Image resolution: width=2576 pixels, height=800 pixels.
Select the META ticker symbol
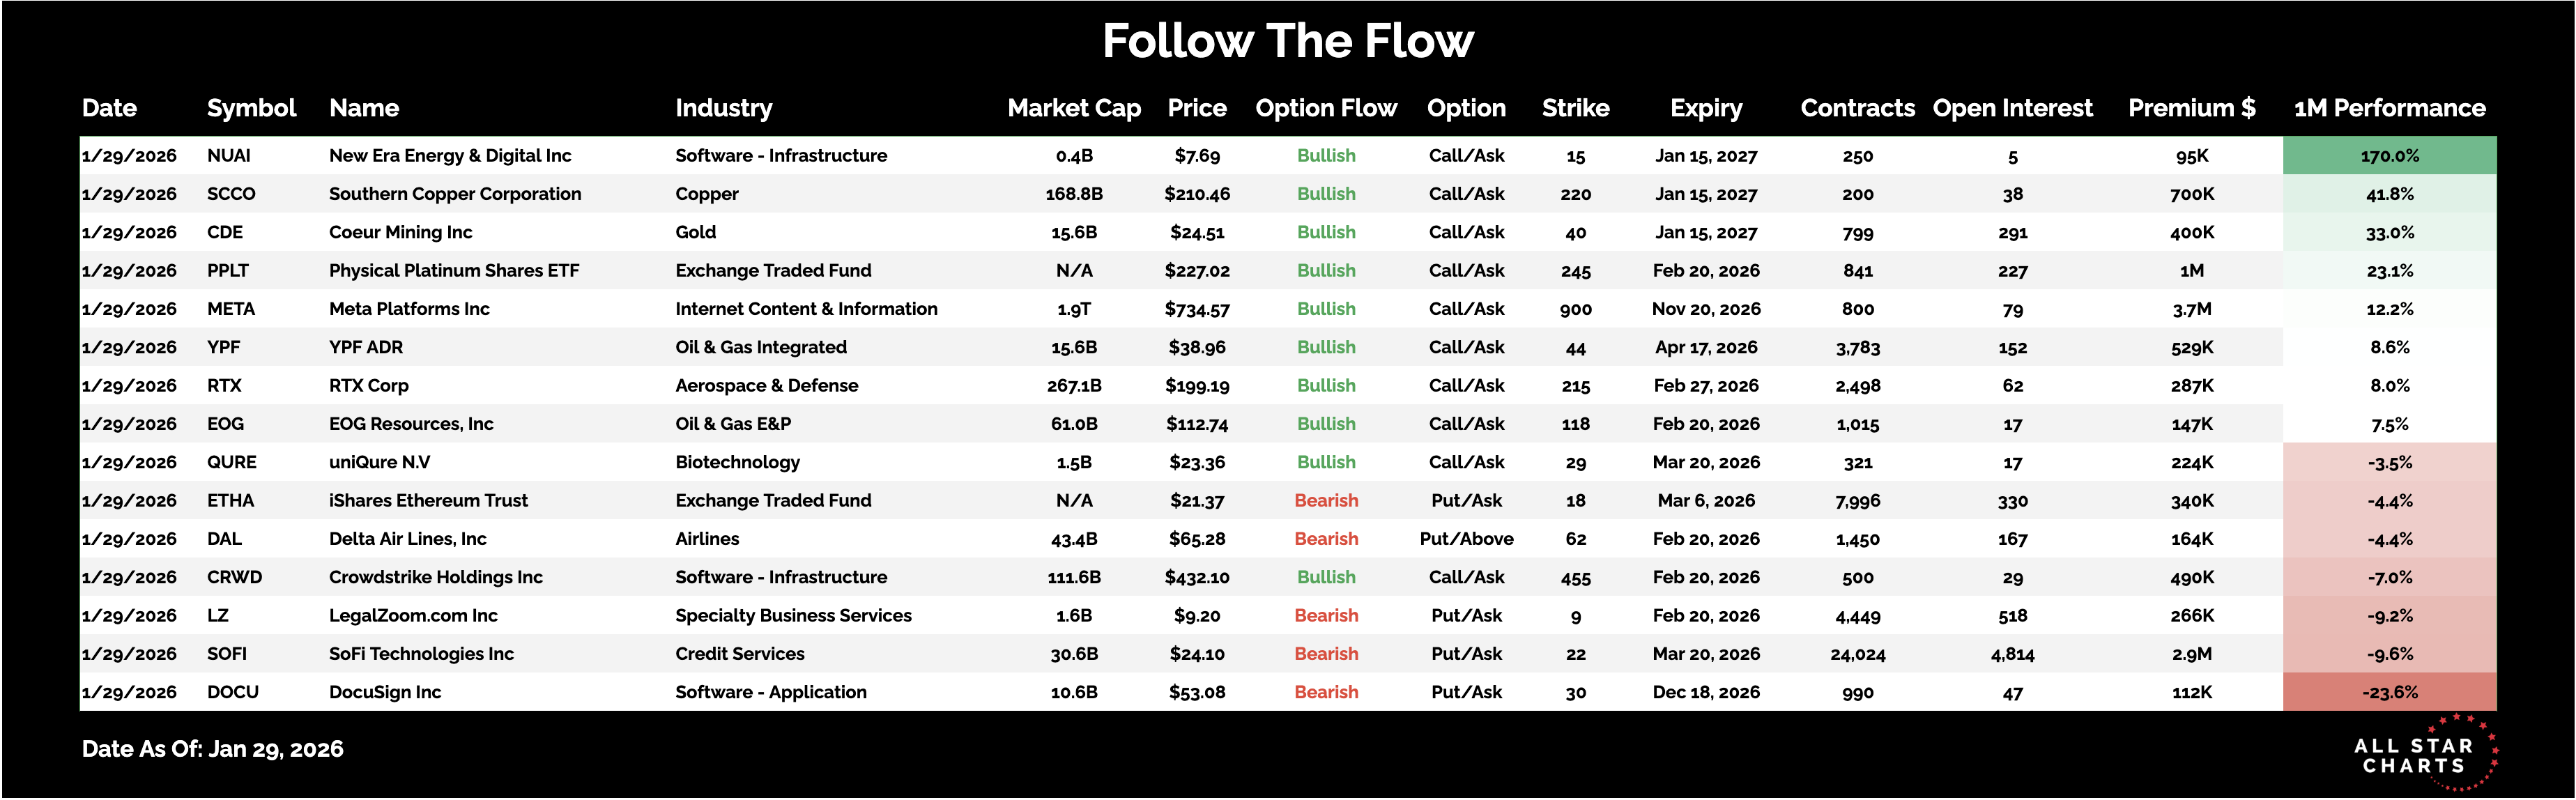tap(231, 309)
